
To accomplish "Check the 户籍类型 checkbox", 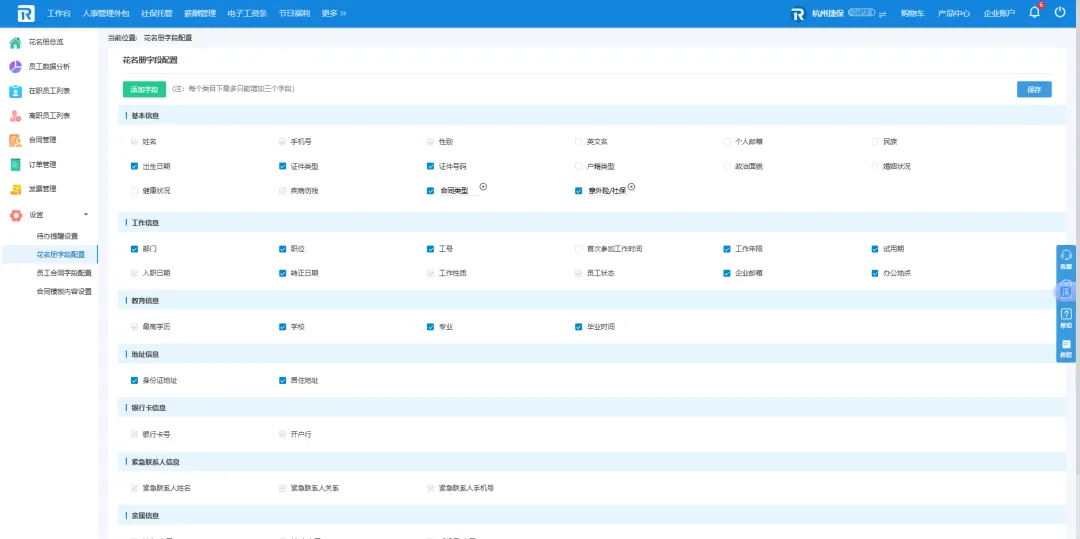I will pos(579,166).
